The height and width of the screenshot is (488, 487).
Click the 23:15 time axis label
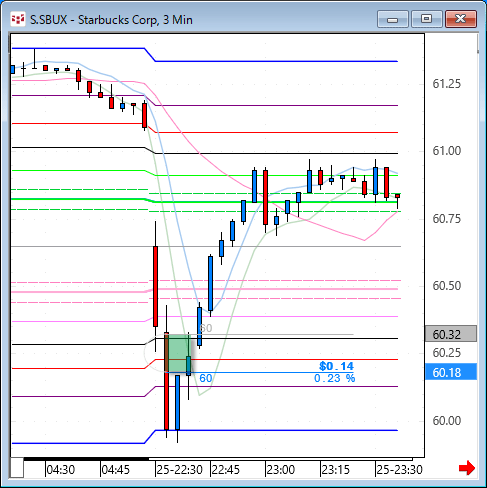[x=335, y=470]
